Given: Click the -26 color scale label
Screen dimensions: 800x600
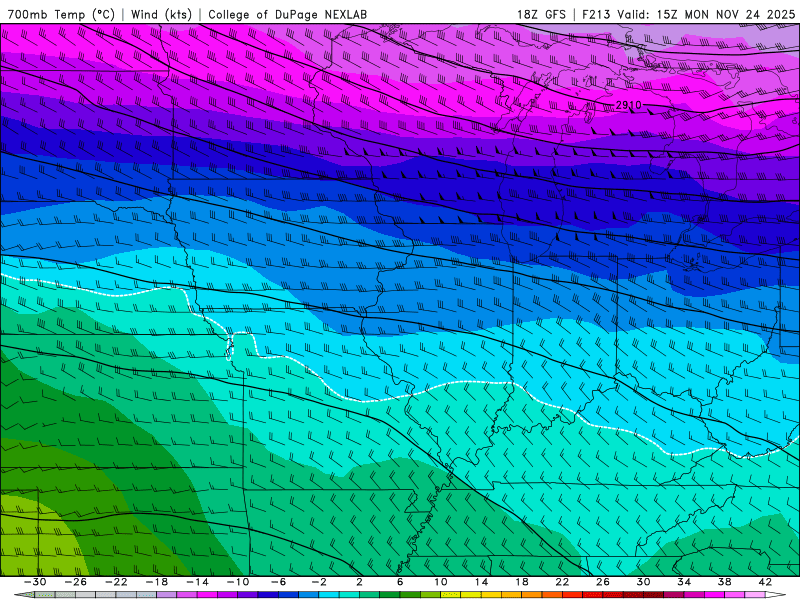Looking at the screenshot, I should (x=76, y=582).
